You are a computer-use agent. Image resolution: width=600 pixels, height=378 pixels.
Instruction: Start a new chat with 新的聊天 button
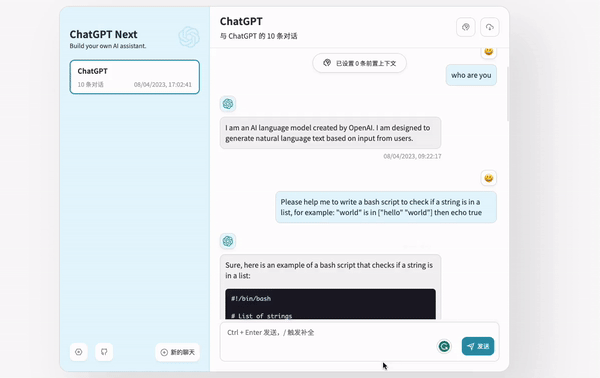click(x=178, y=352)
